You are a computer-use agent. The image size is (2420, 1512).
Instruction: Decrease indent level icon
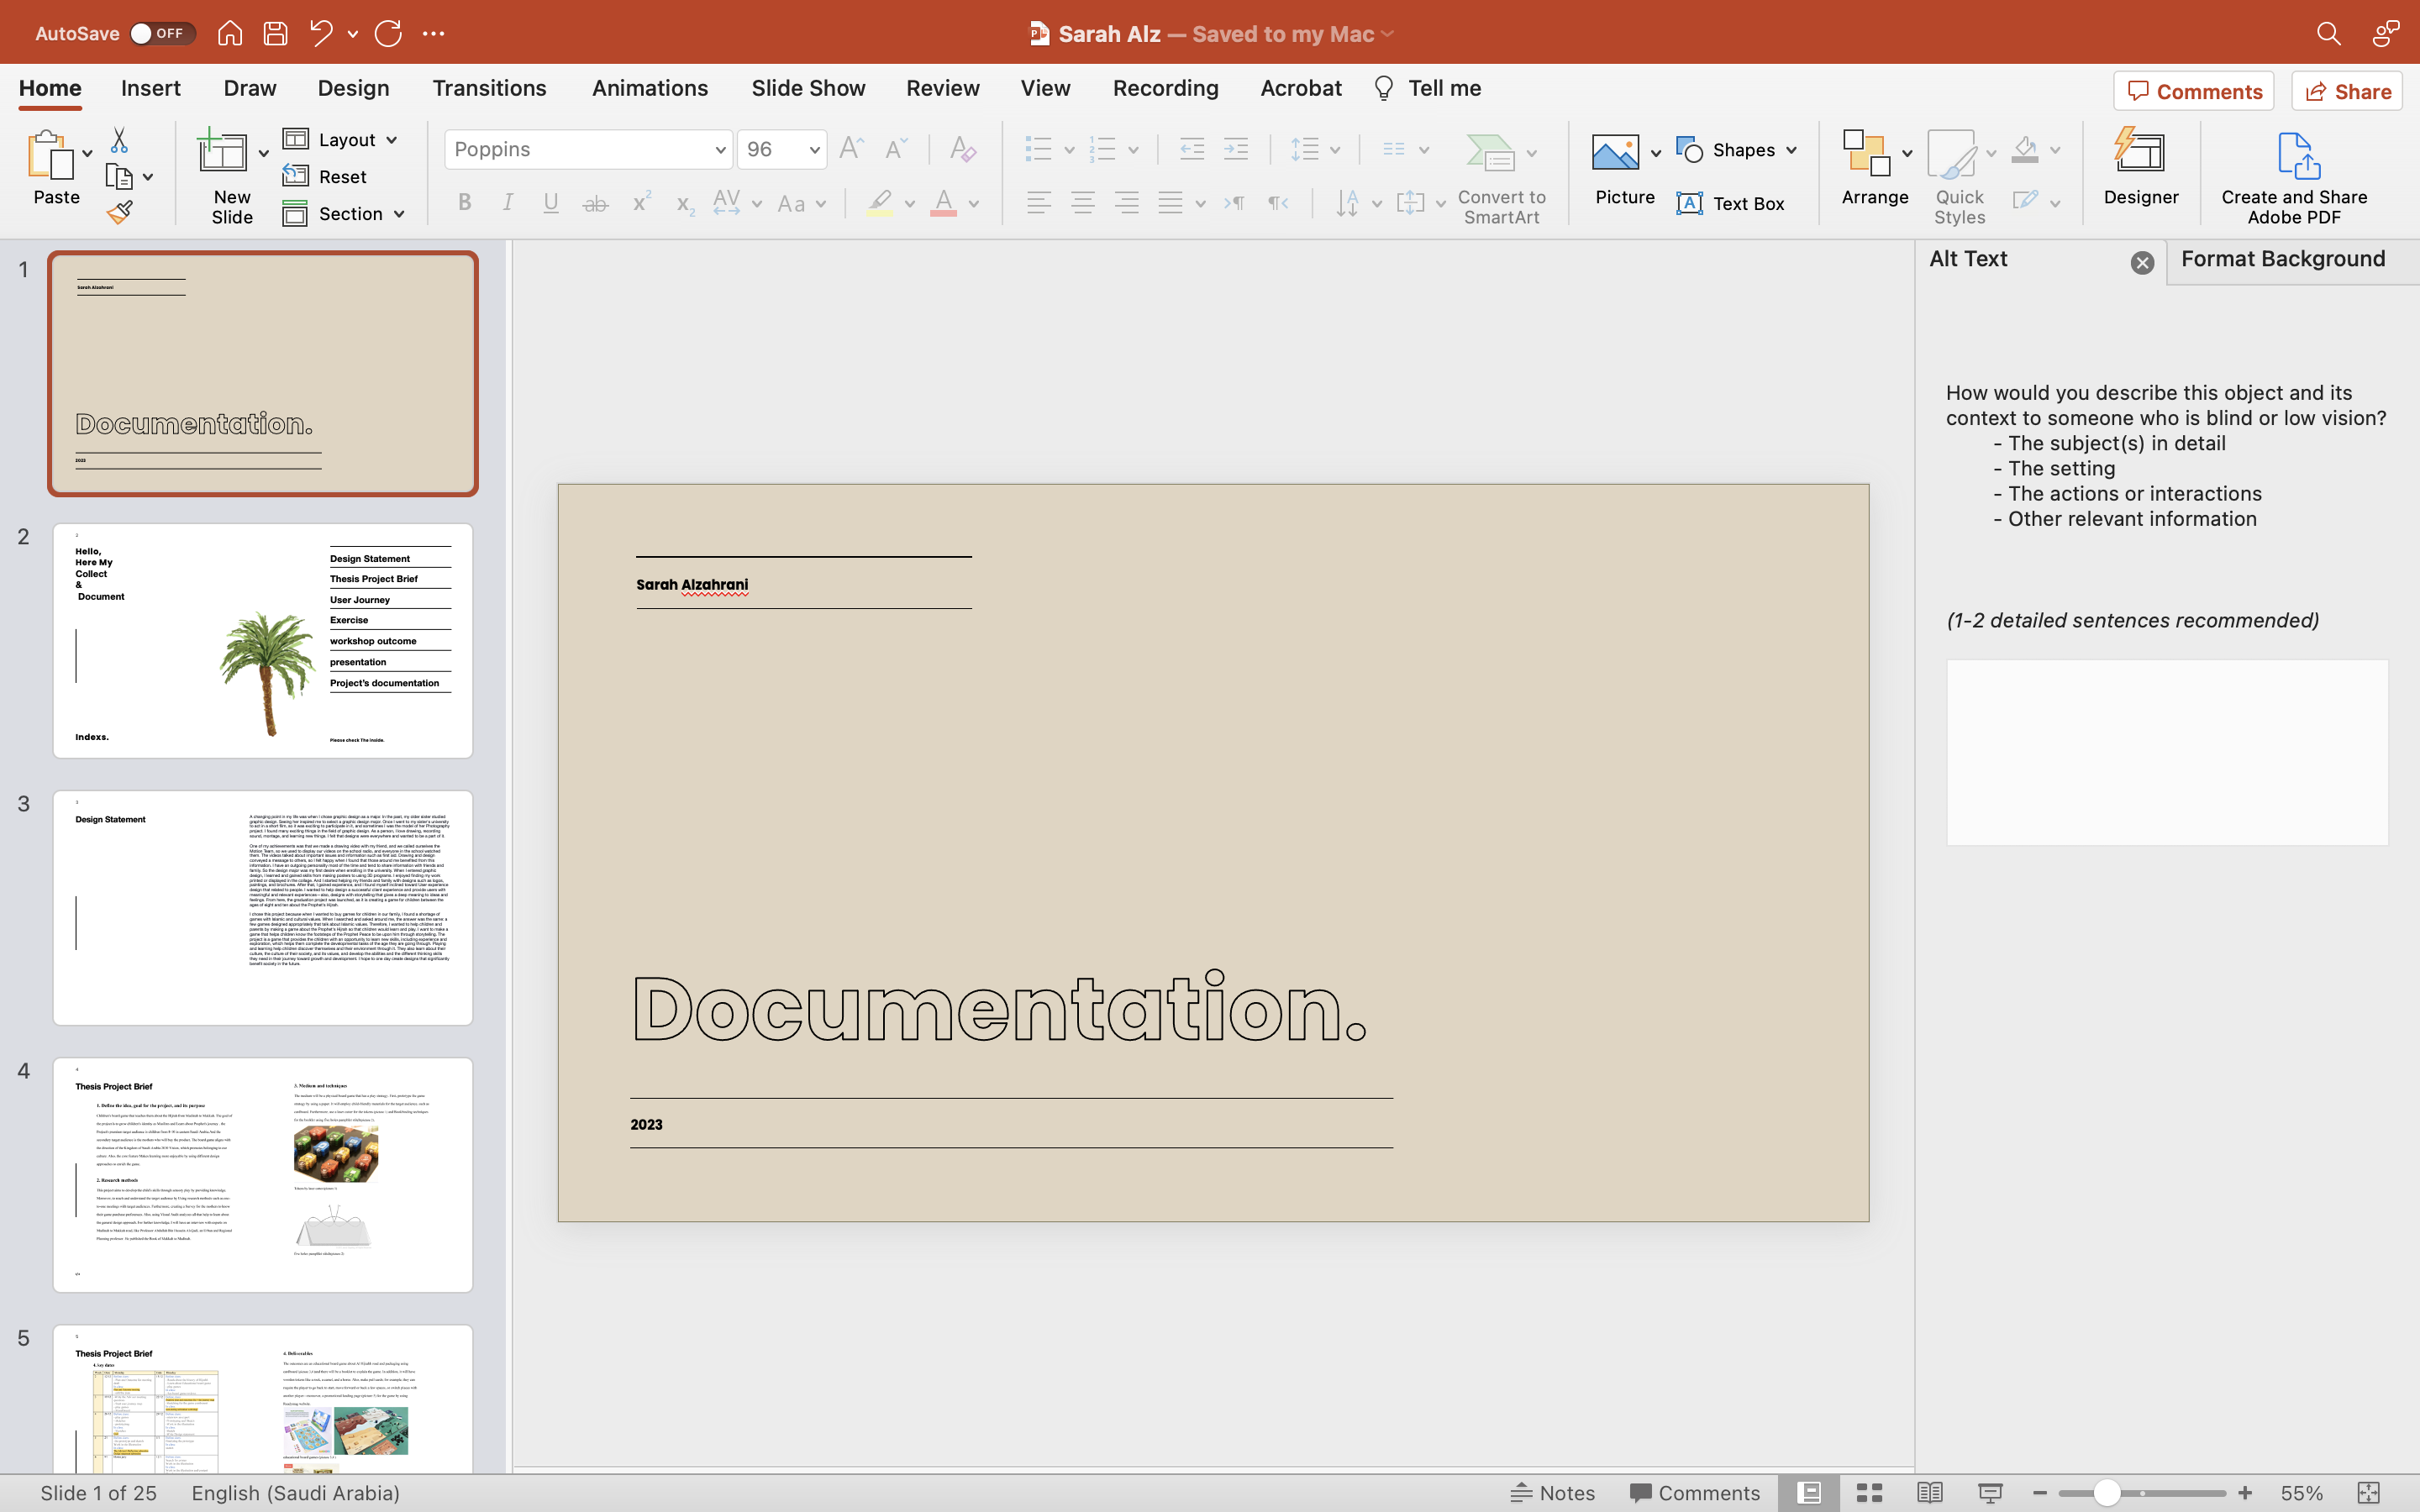pyautogui.click(x=1191, y=149)
